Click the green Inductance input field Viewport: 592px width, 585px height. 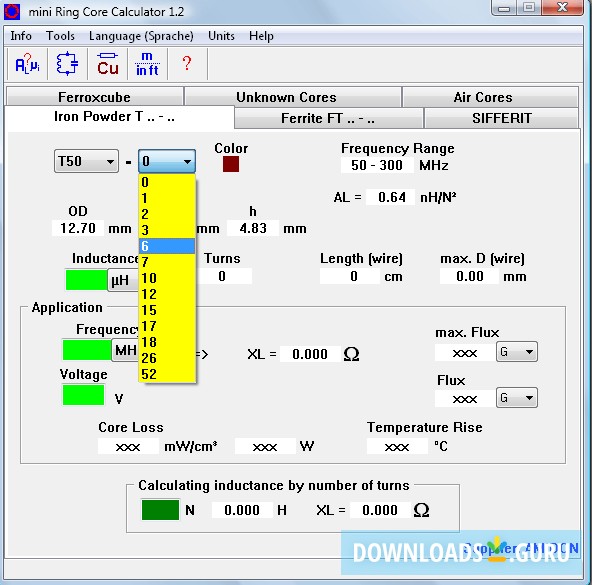[86, 280]
